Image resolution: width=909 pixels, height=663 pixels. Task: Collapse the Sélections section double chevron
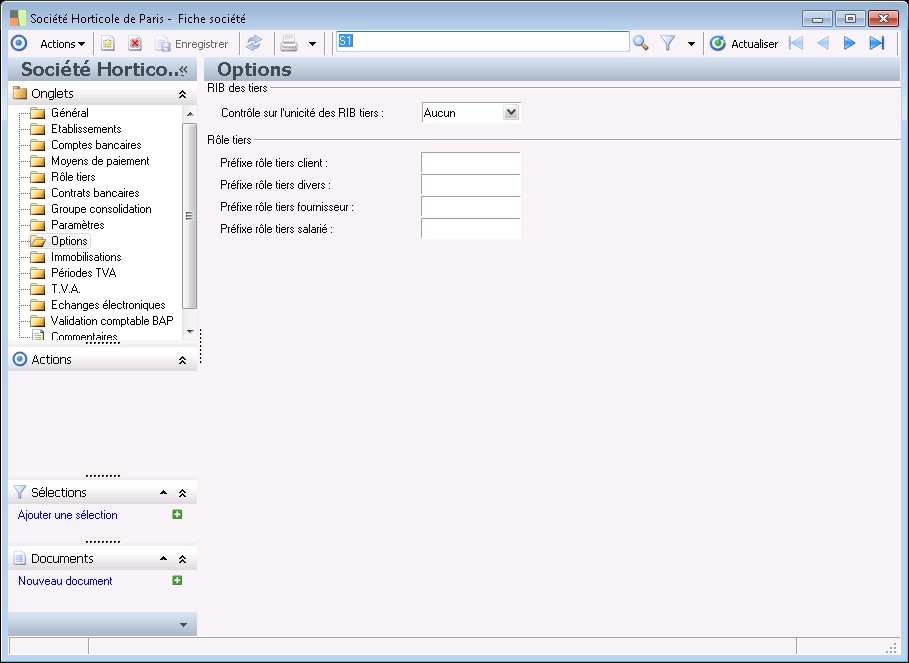[183, 493]
